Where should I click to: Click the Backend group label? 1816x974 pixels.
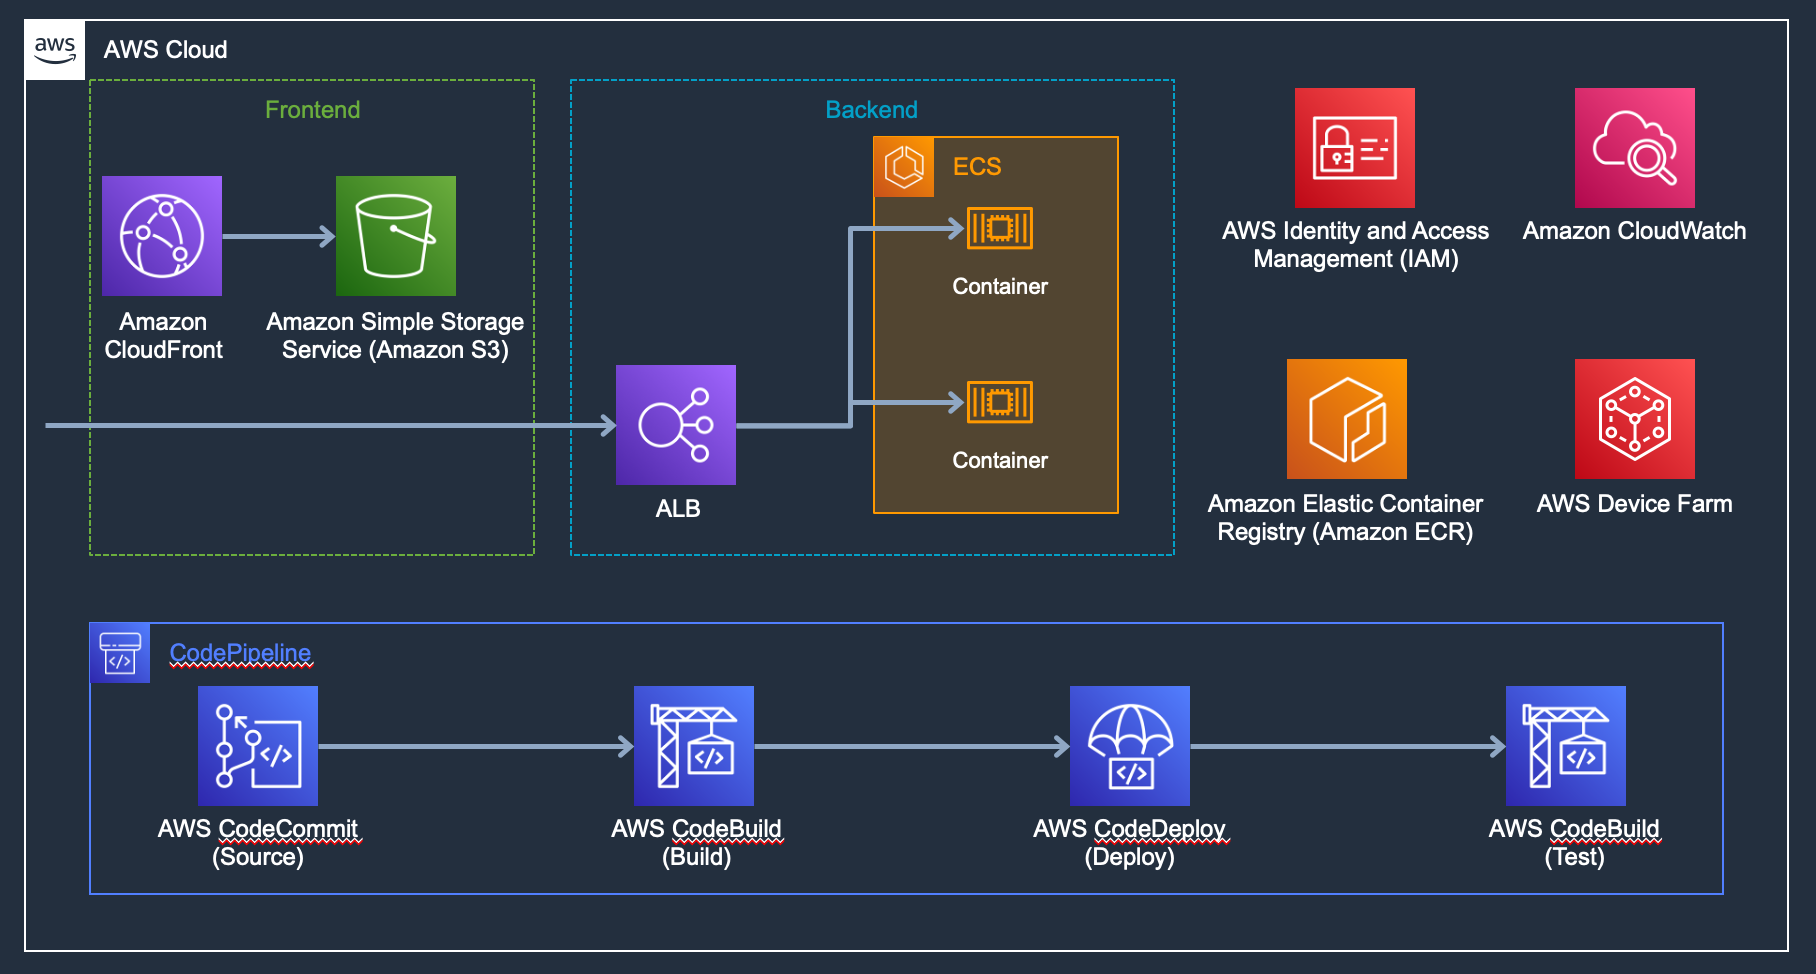(x=871, y=110)
